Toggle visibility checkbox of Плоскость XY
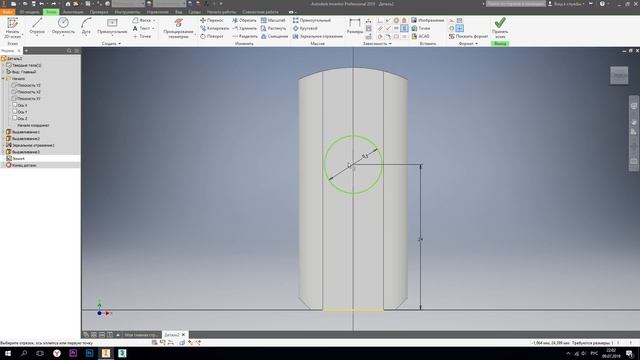 [14, 98]
